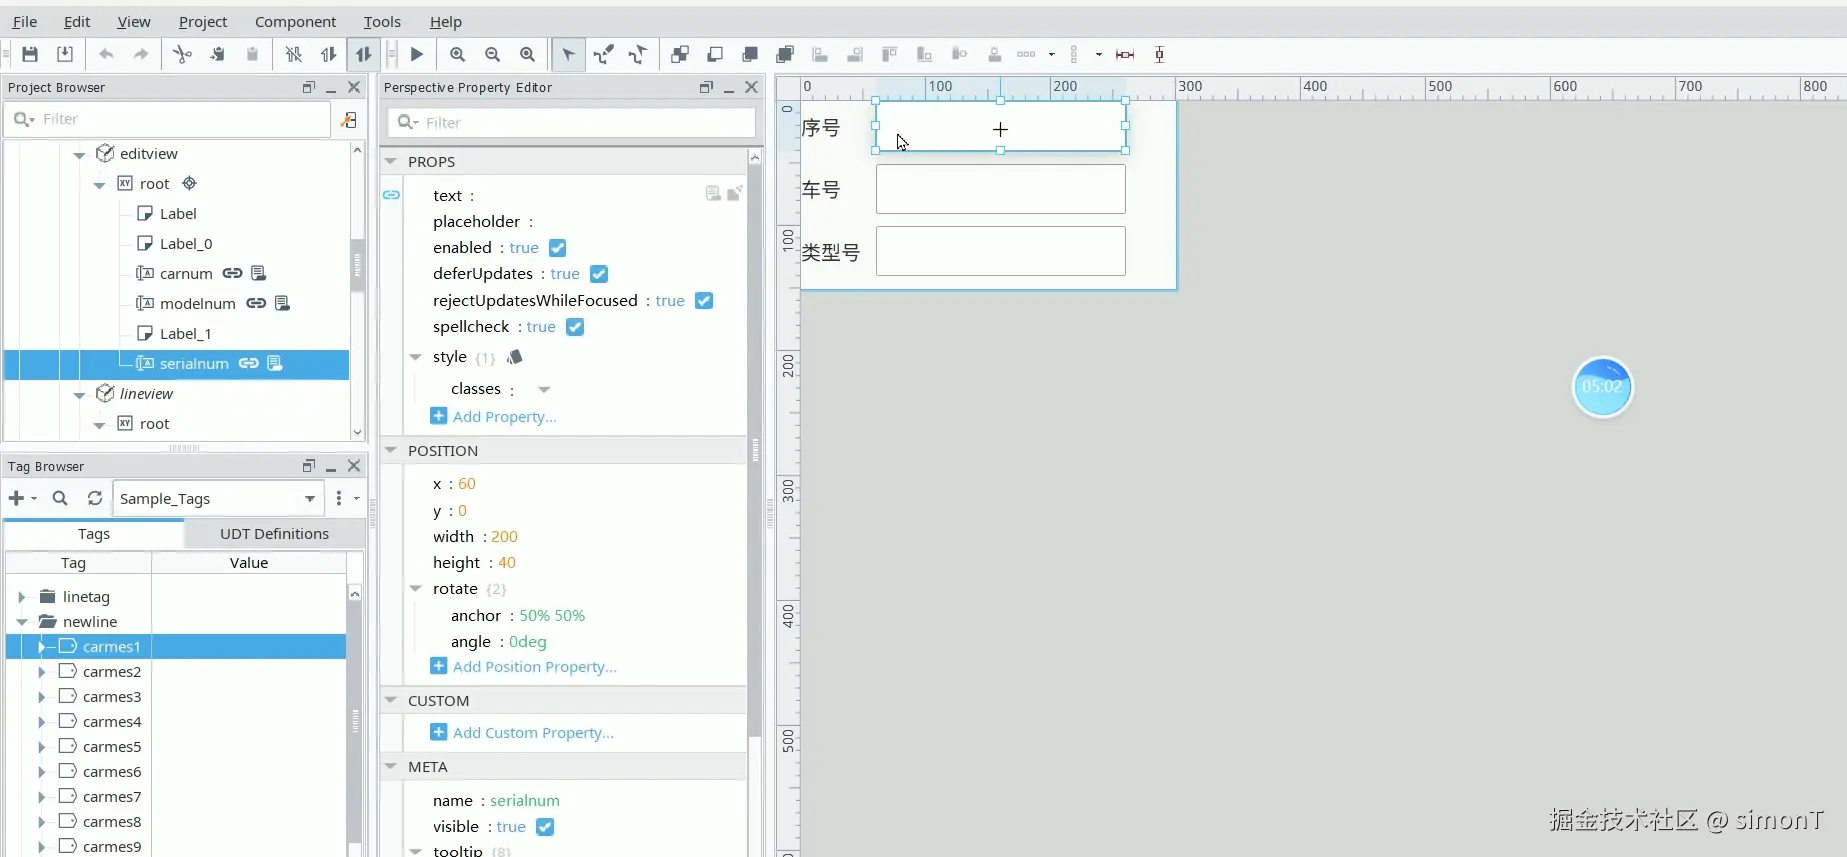Open the Tools menu
The height and width of the screenshot is (857, 1847).
coord(382,21)
